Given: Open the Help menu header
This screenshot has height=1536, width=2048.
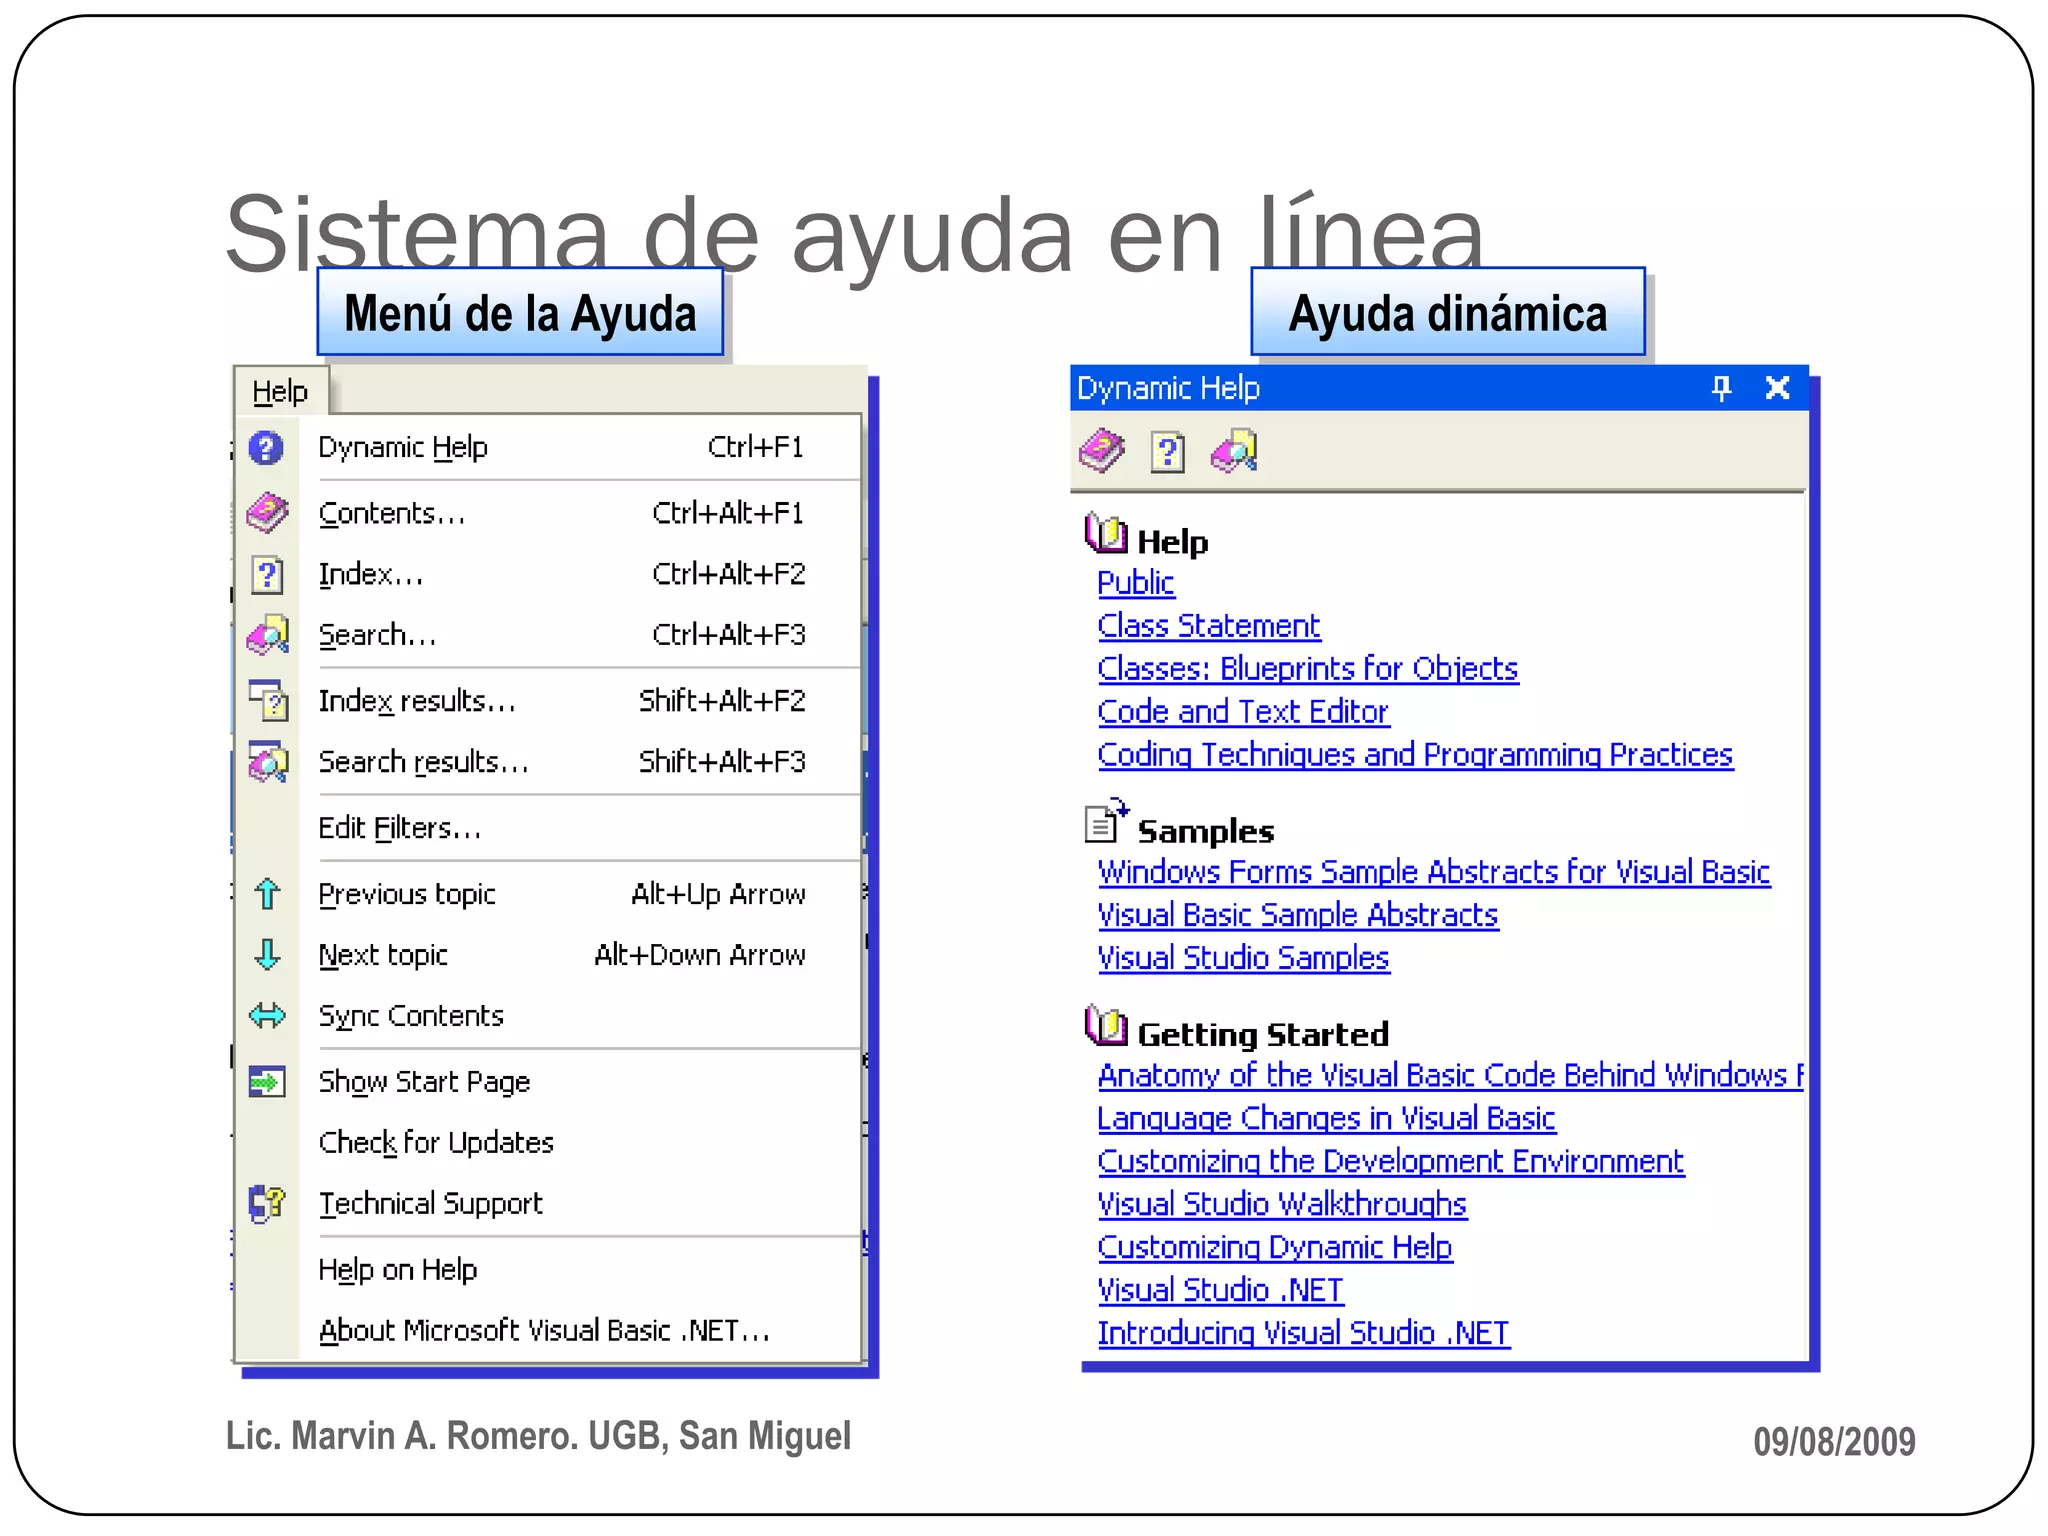Looking at the screenshot, I should point(280,391).
